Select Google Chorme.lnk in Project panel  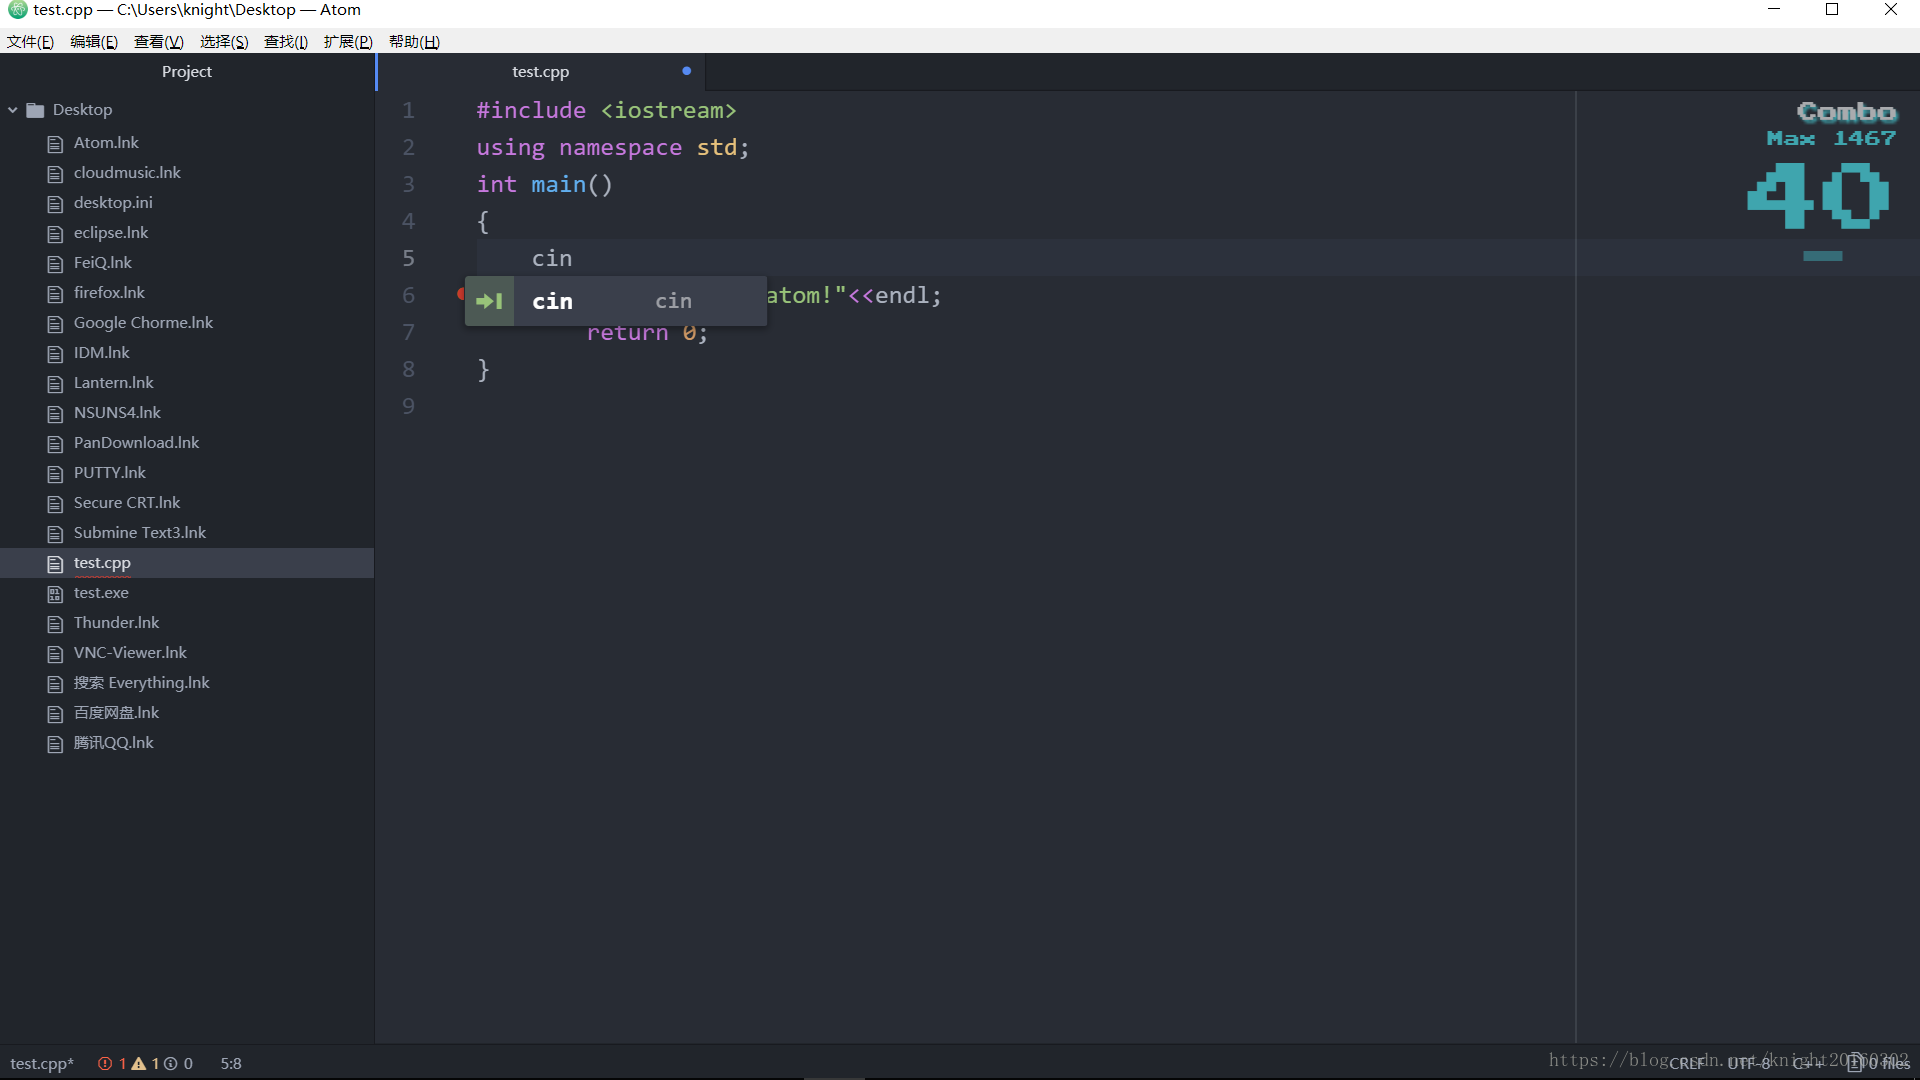(x=144, y=322)
